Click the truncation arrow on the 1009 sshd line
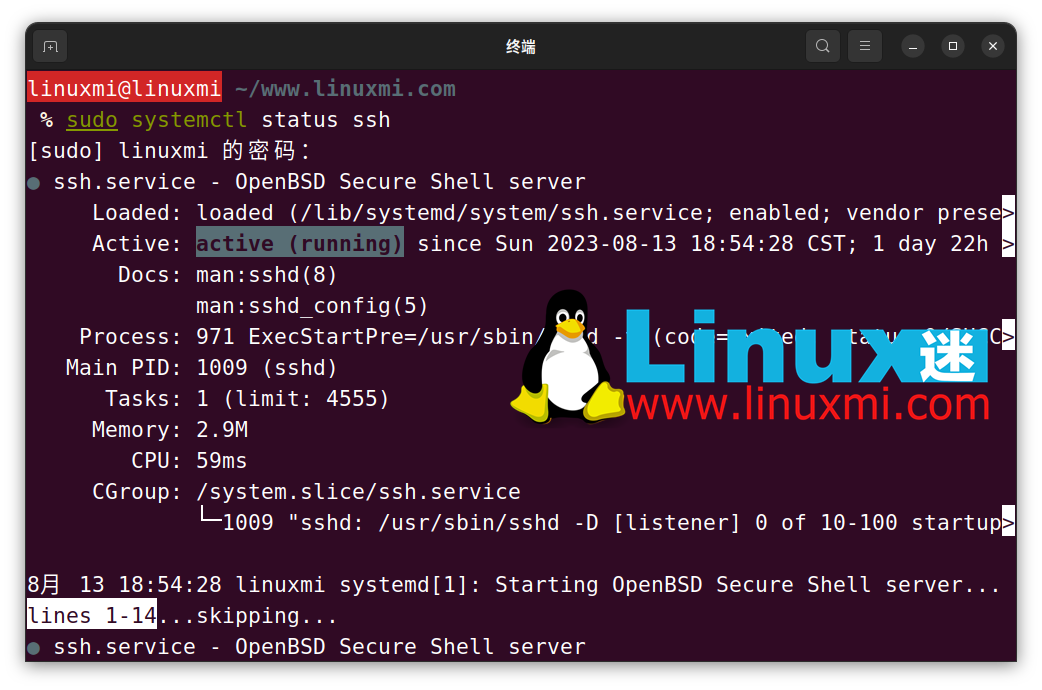 [1008, 522]
